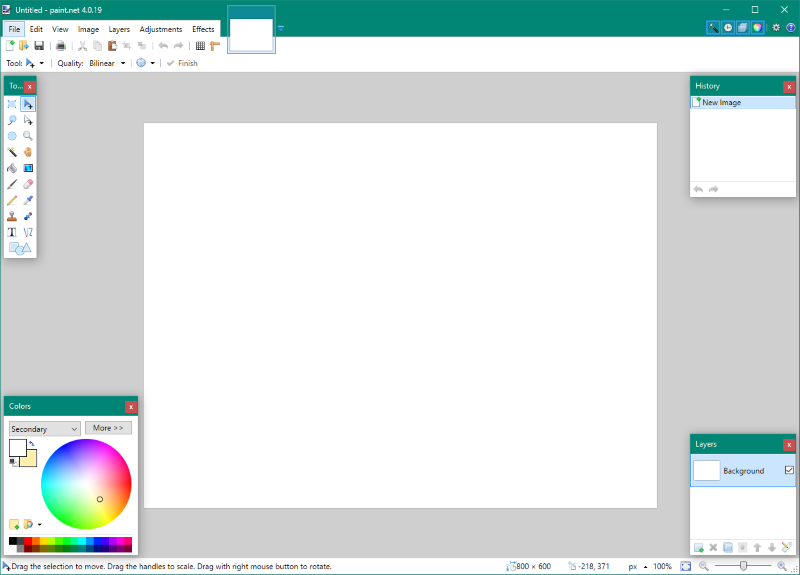800x575 pixels.
Task: Select the Paint Bucket tool
Action: coord(12,168)
